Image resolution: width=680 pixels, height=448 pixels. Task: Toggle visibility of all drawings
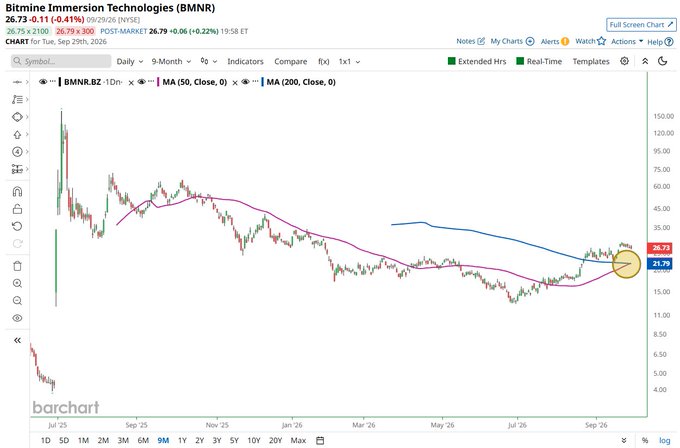[x=17, y=318]
